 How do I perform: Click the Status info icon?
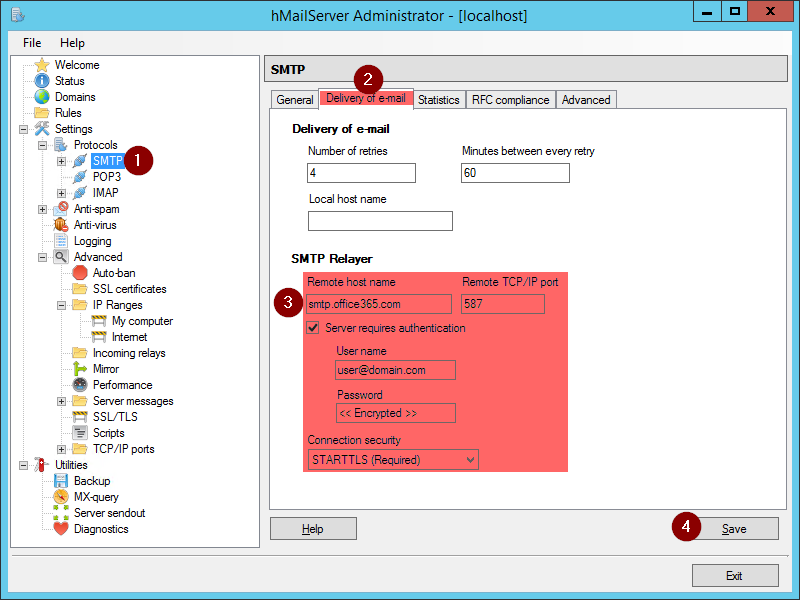tap(42, 81)
